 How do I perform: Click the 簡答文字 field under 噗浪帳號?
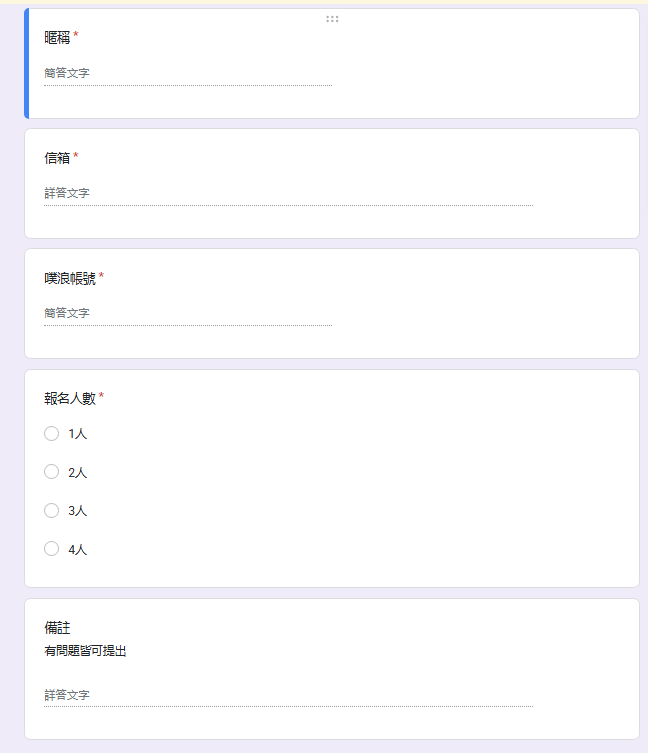pos(188,314)
